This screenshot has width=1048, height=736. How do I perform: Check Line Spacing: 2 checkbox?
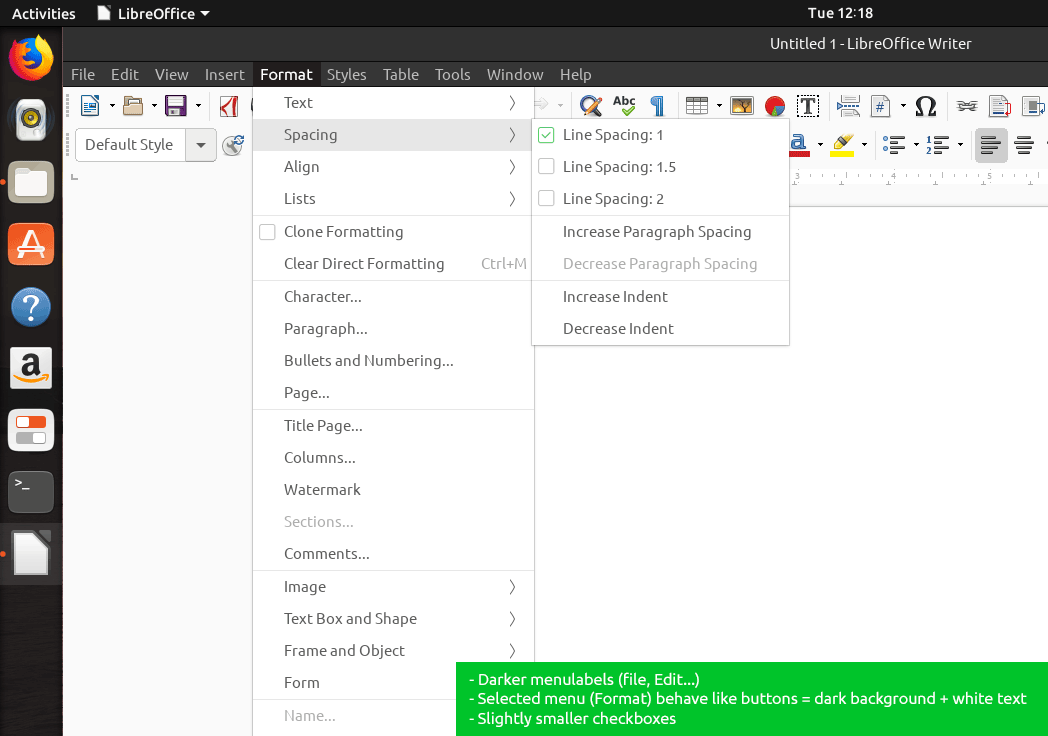(546, 199)
